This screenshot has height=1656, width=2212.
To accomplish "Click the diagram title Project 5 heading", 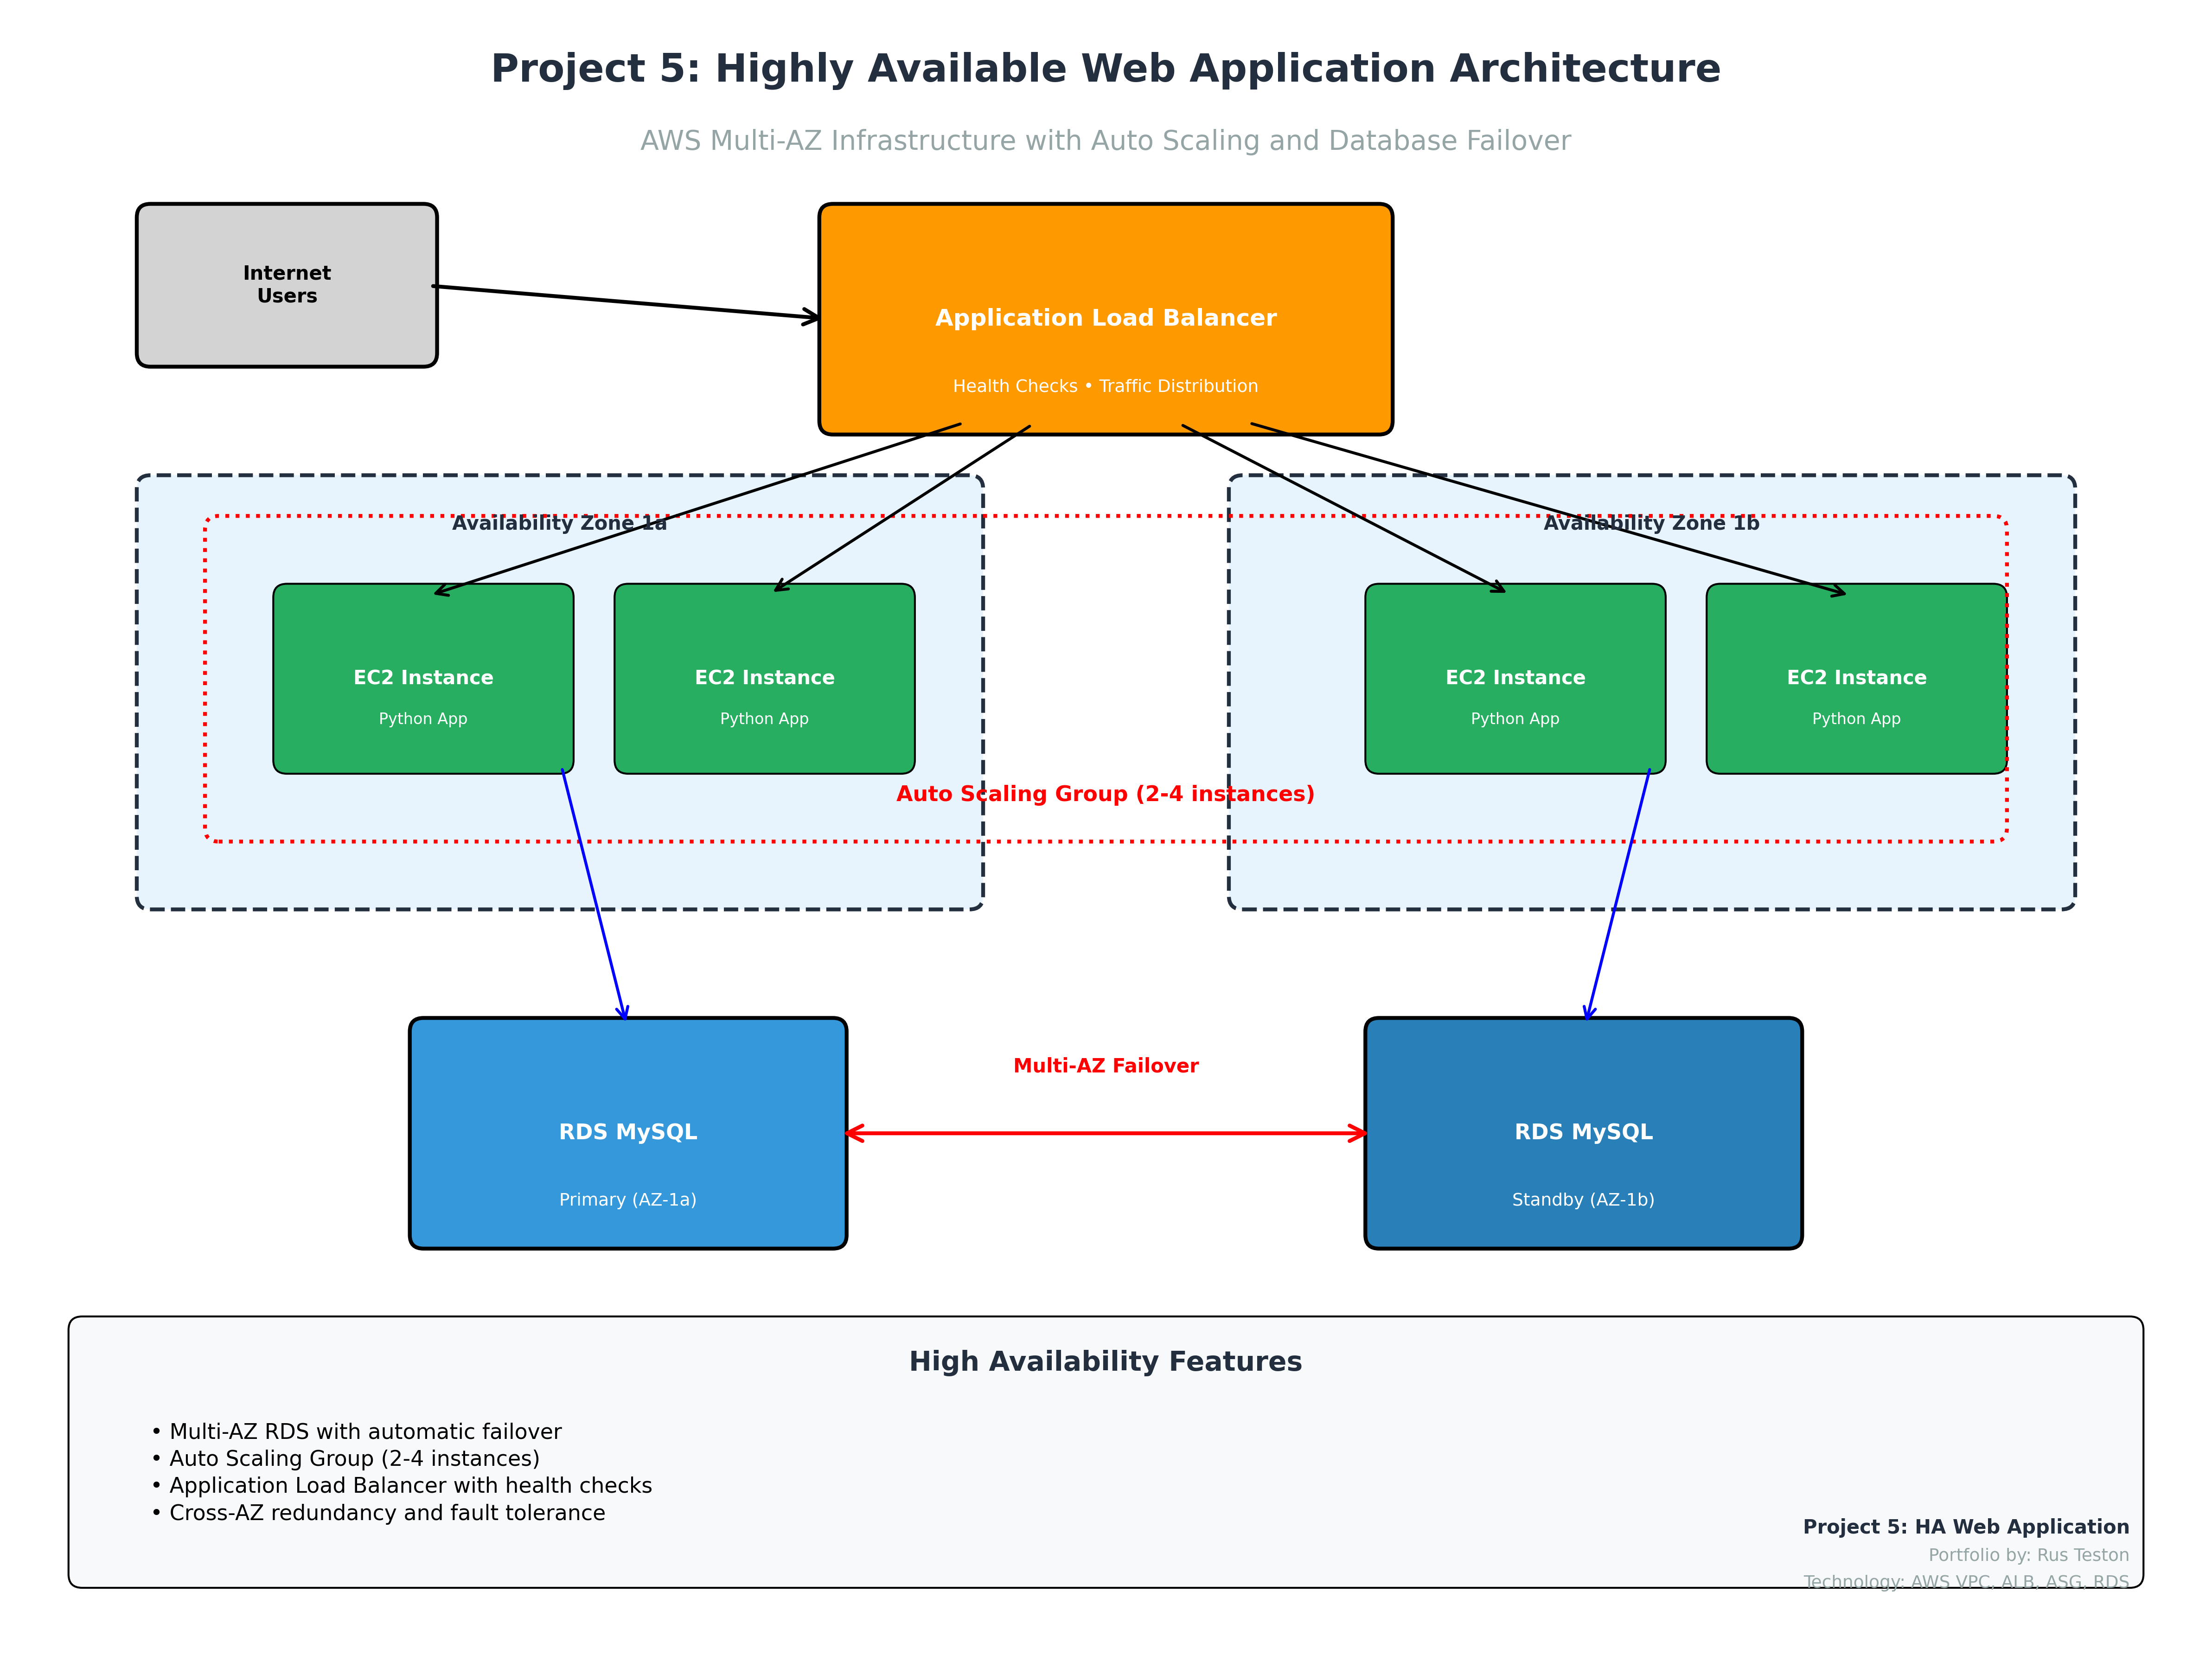I will (x=1105, y=69).
